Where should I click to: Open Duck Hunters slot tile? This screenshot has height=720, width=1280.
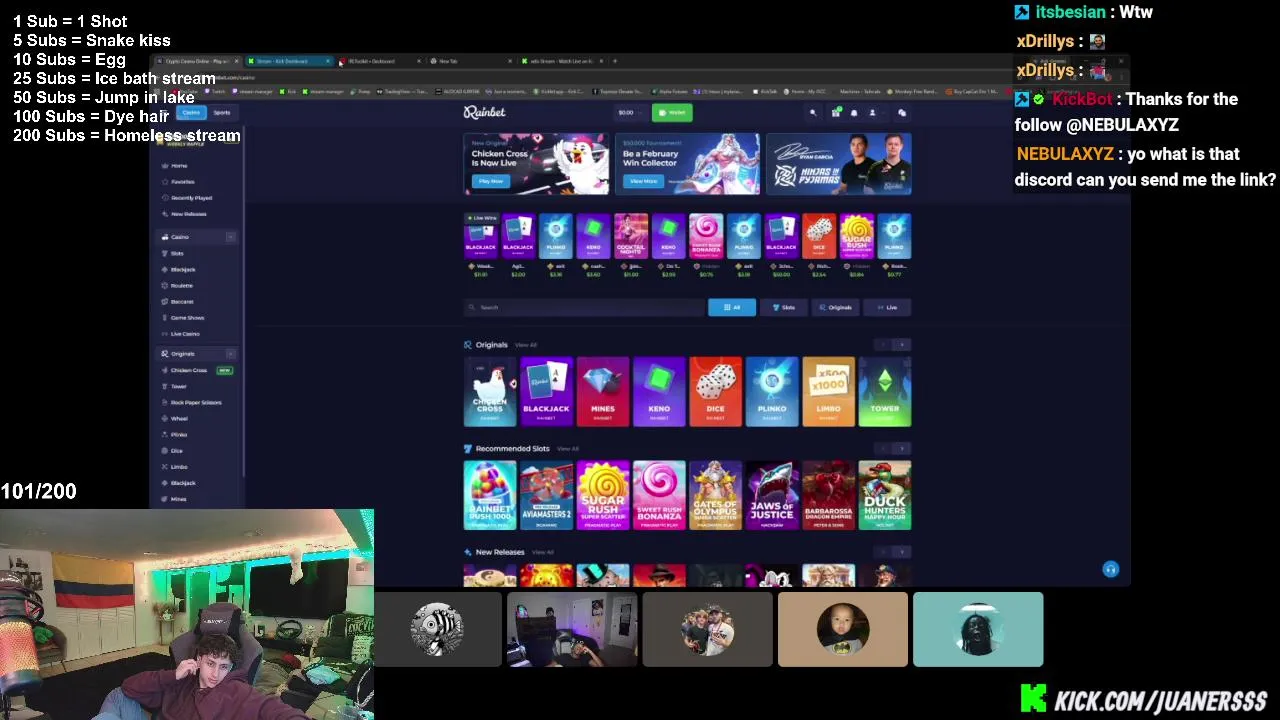coord(884,495)
